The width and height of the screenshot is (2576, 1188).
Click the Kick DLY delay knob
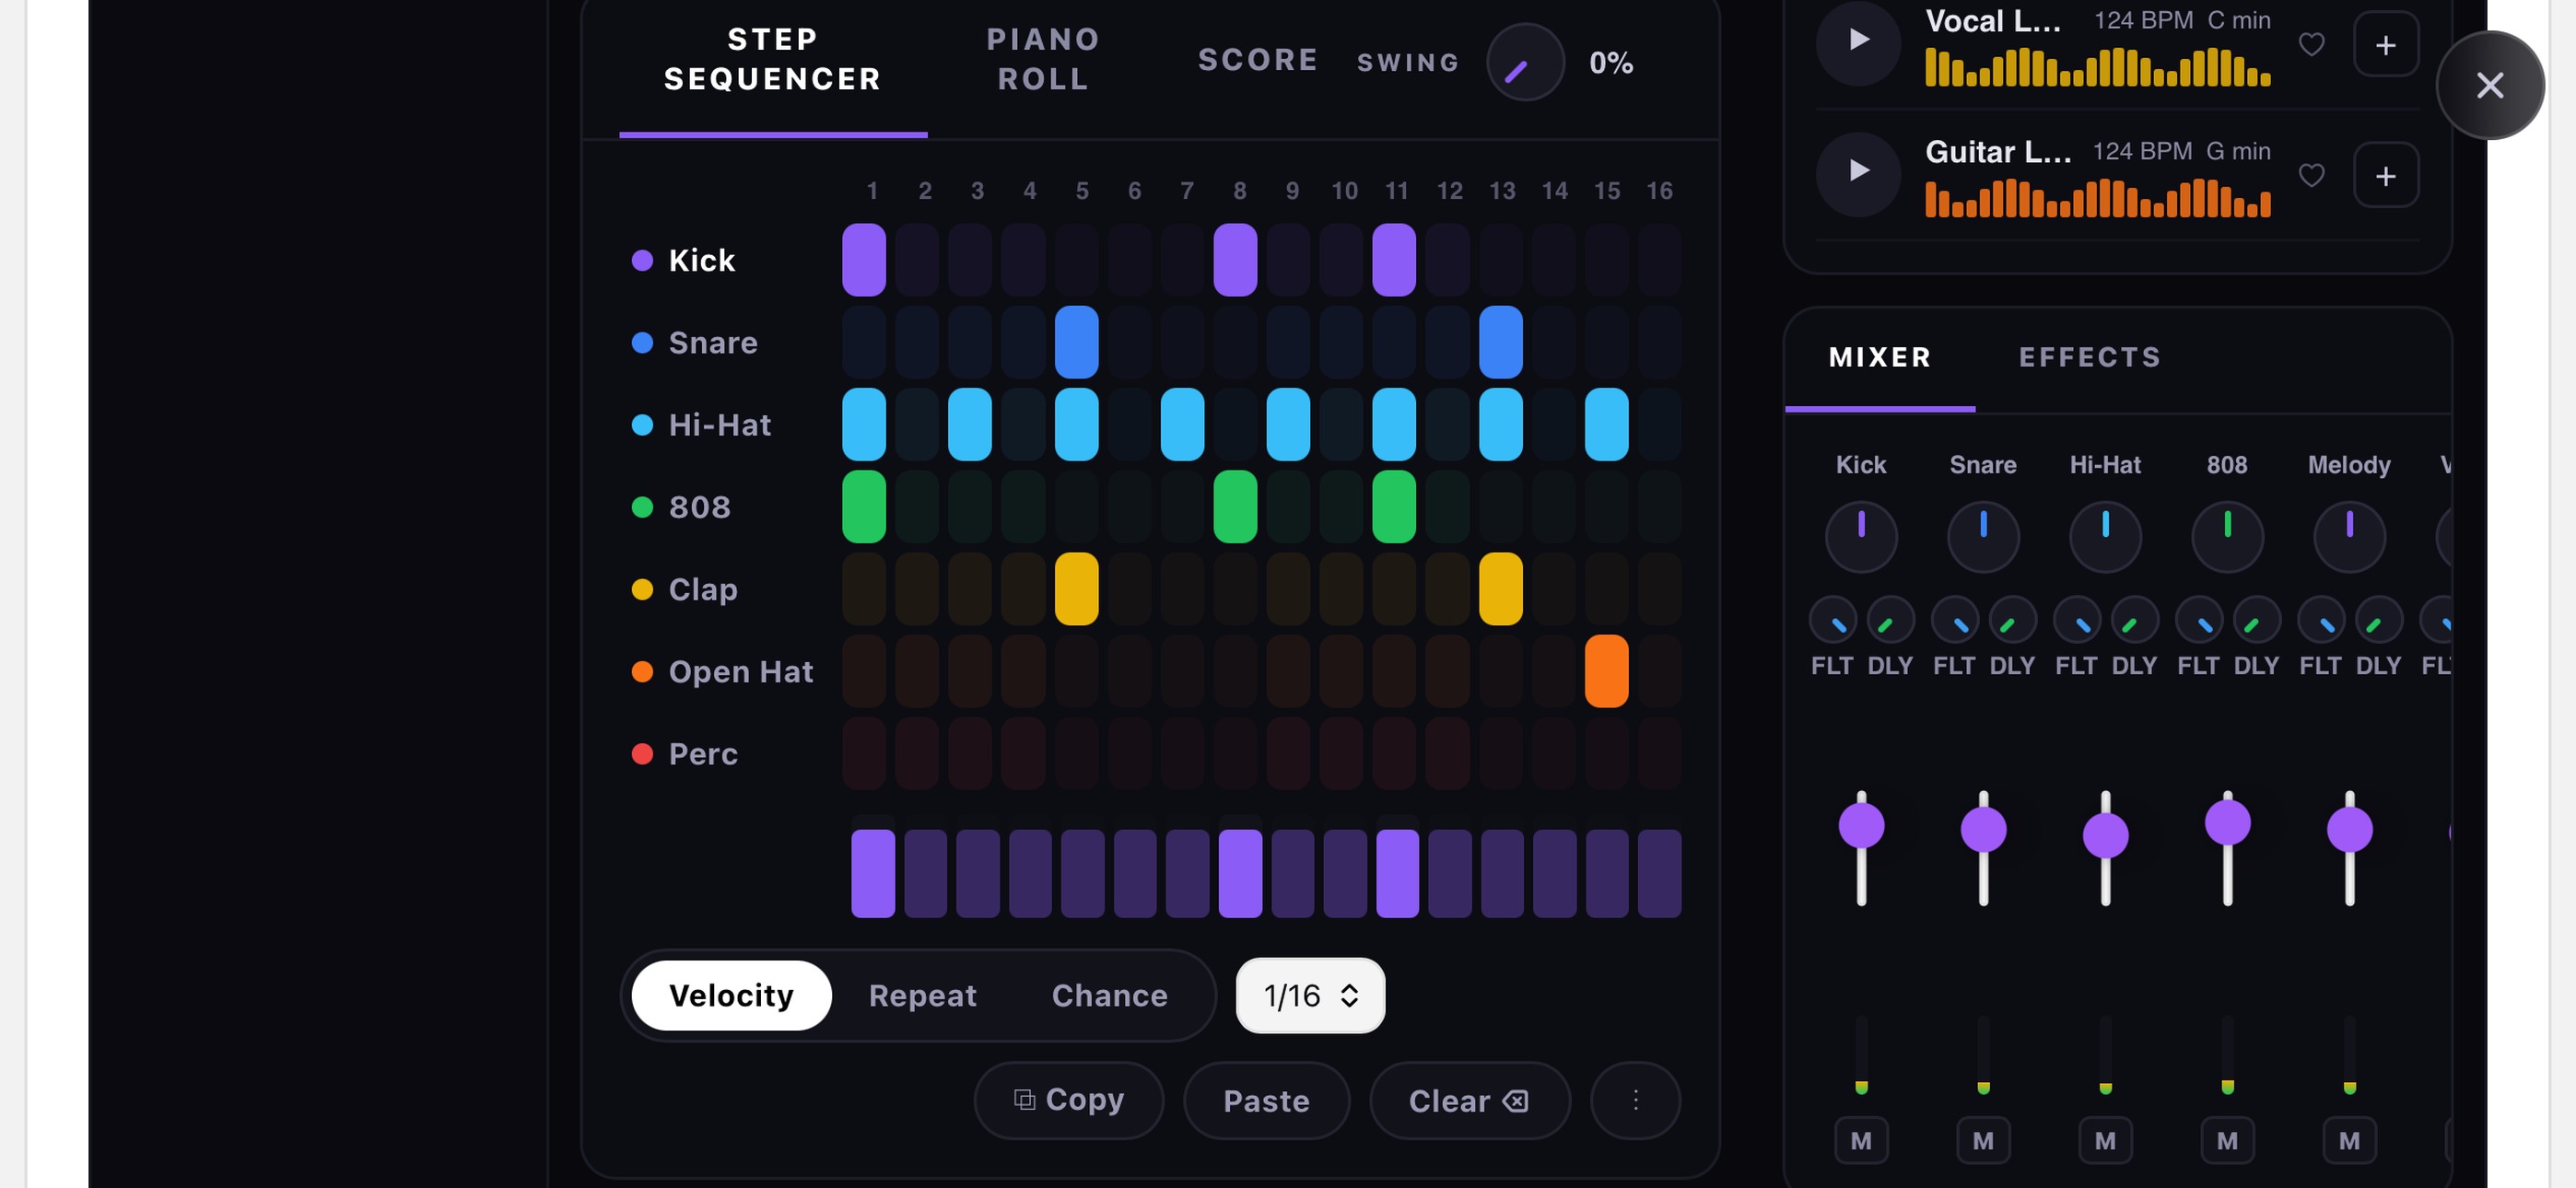(1890, 620)
